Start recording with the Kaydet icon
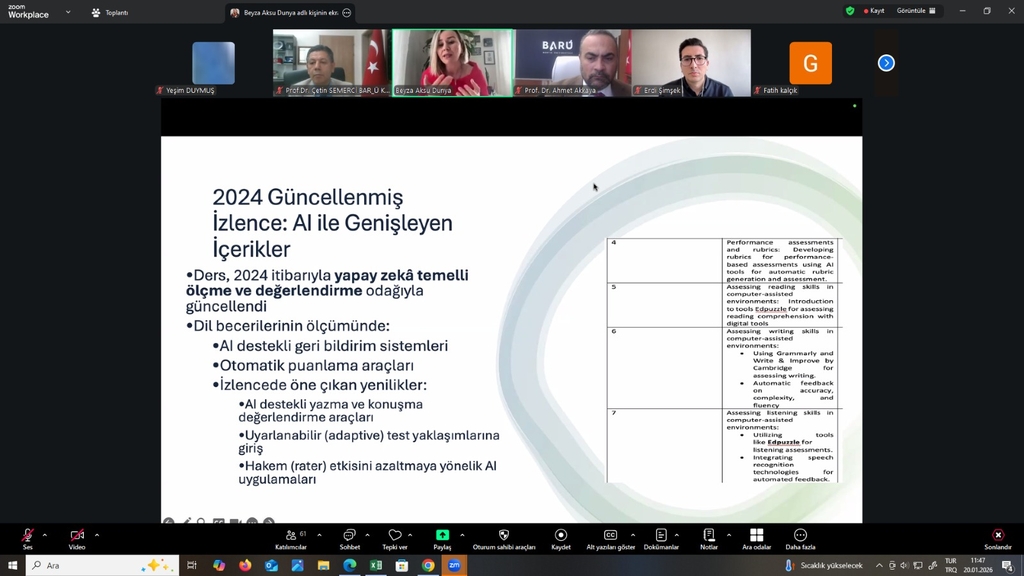Image resolution: width=1024 pixels, height=576 pixels. click(561, 536)
